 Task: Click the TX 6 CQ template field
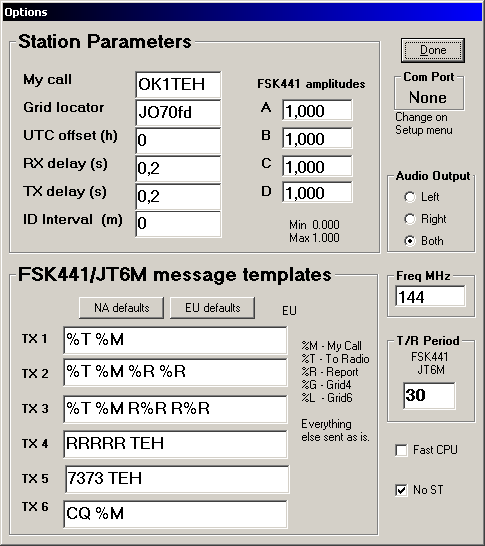(x=175, y=514)
